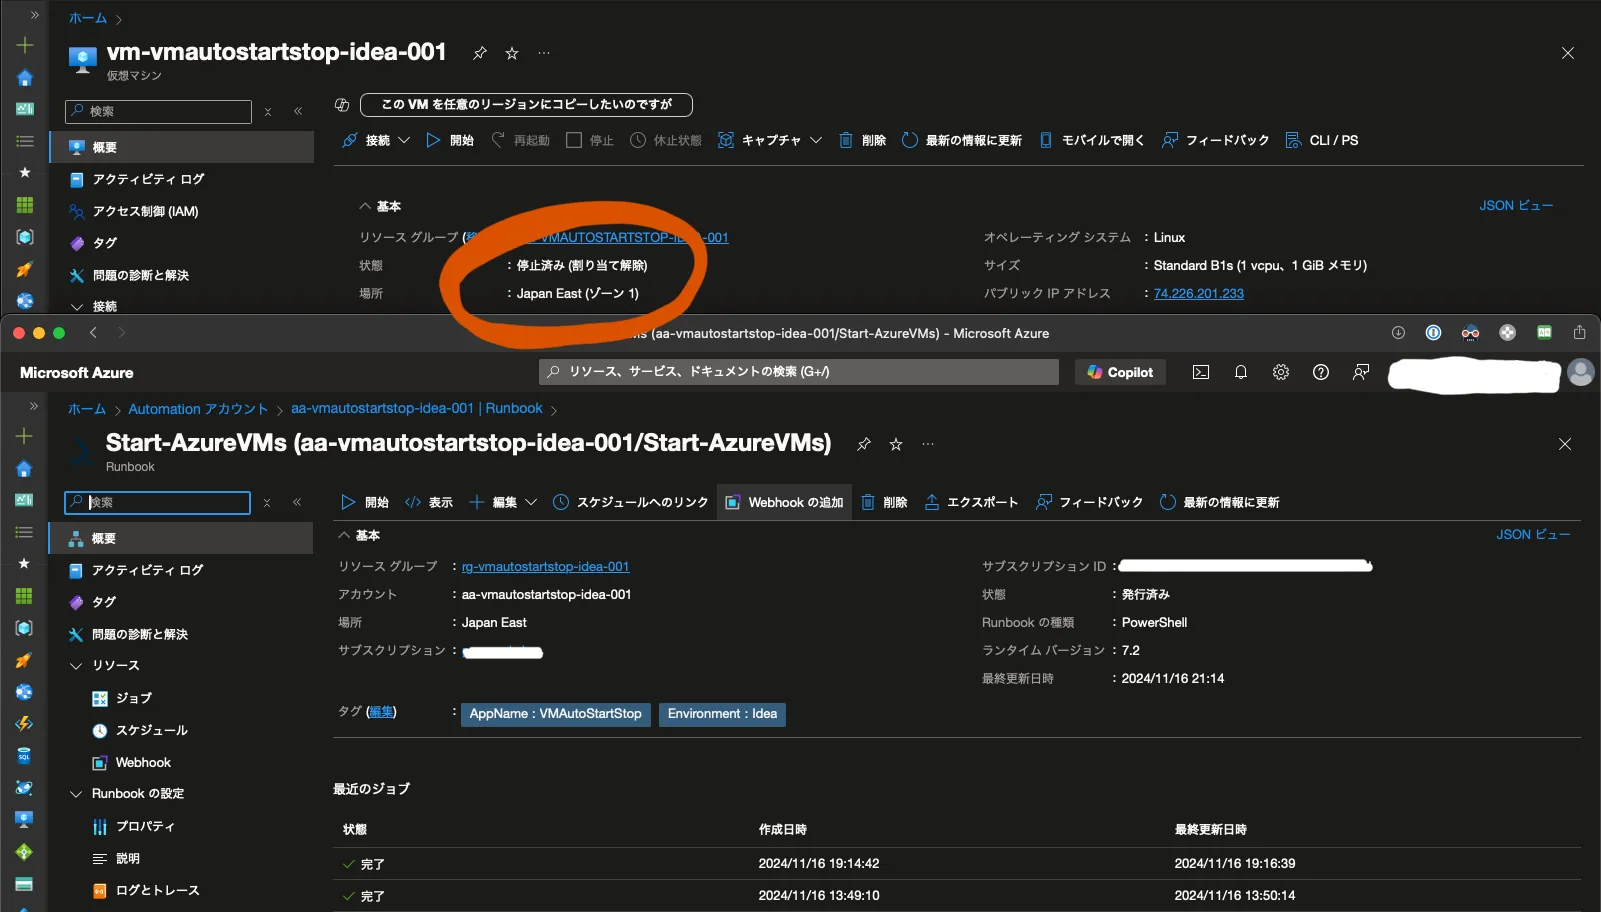Open the feedback icon in Azure header

(x=1361, y=372)
